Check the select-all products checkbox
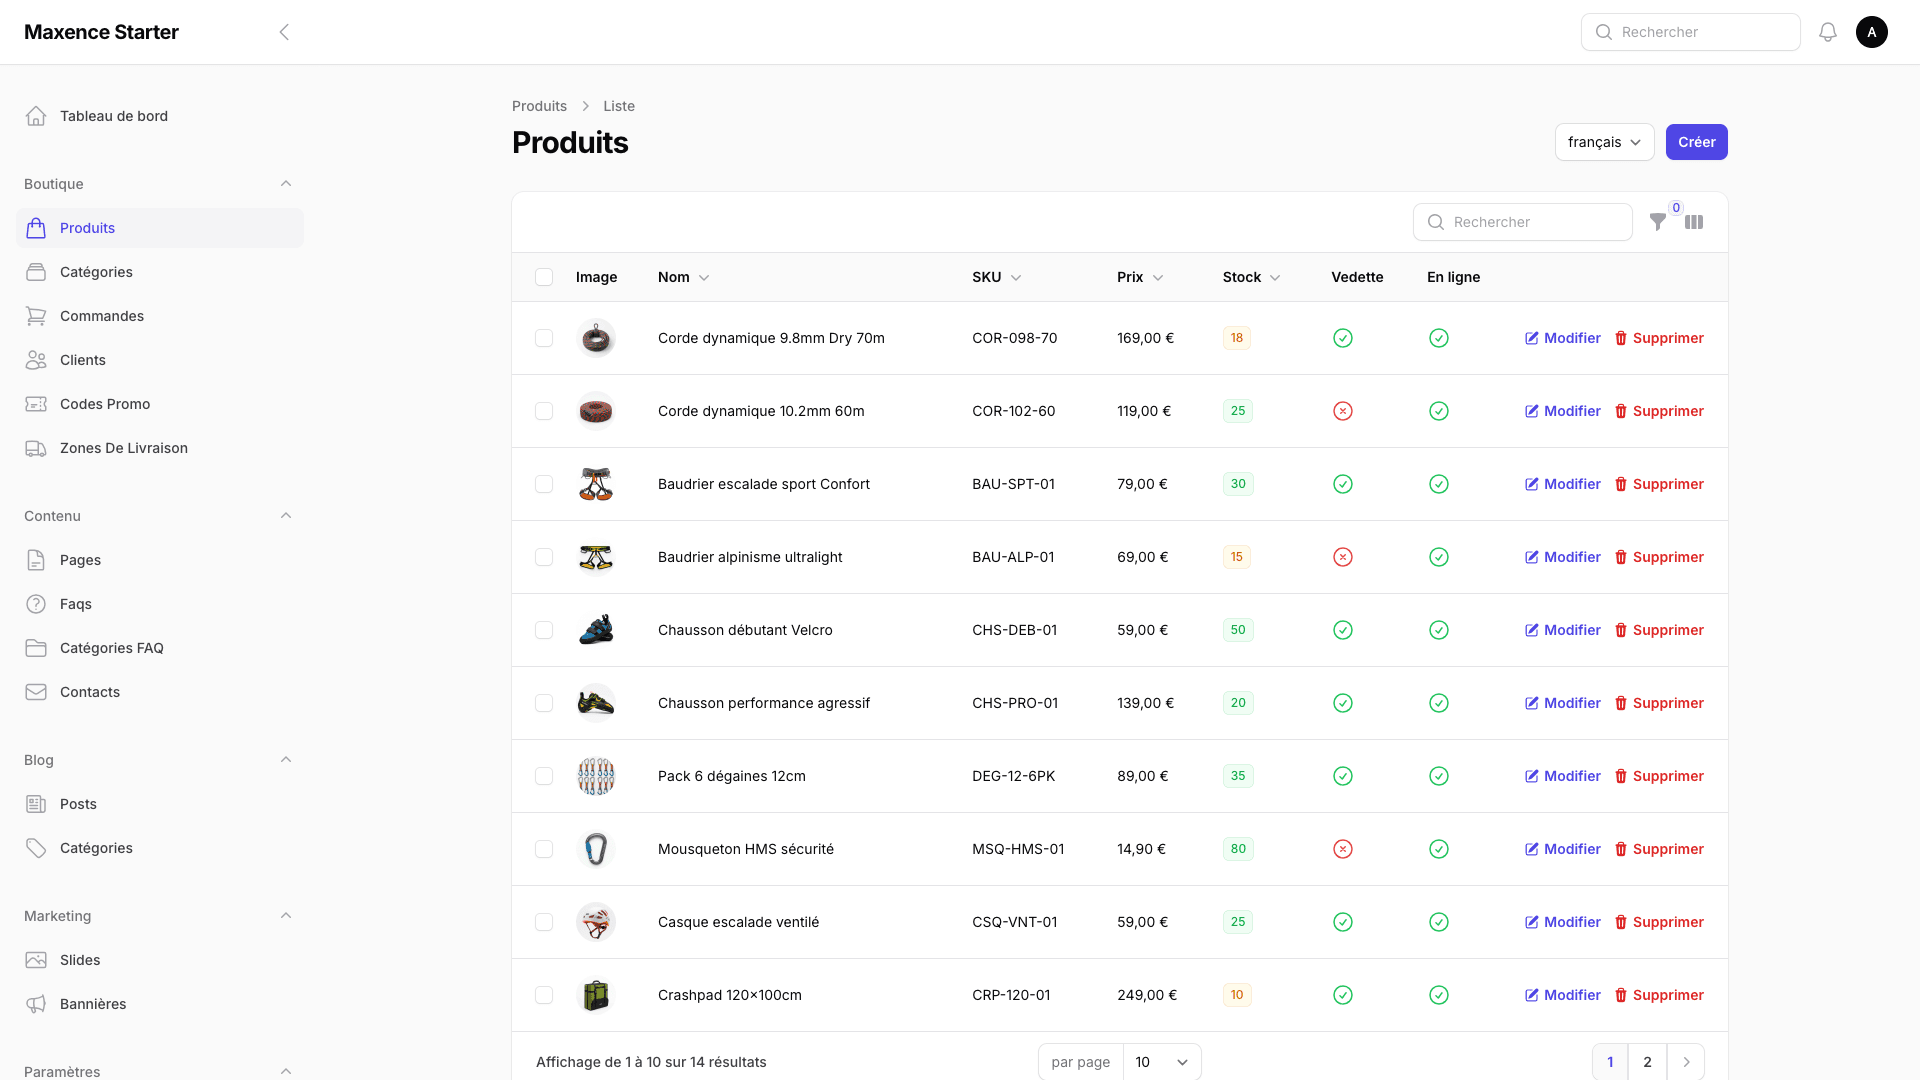 coord(544,277)
